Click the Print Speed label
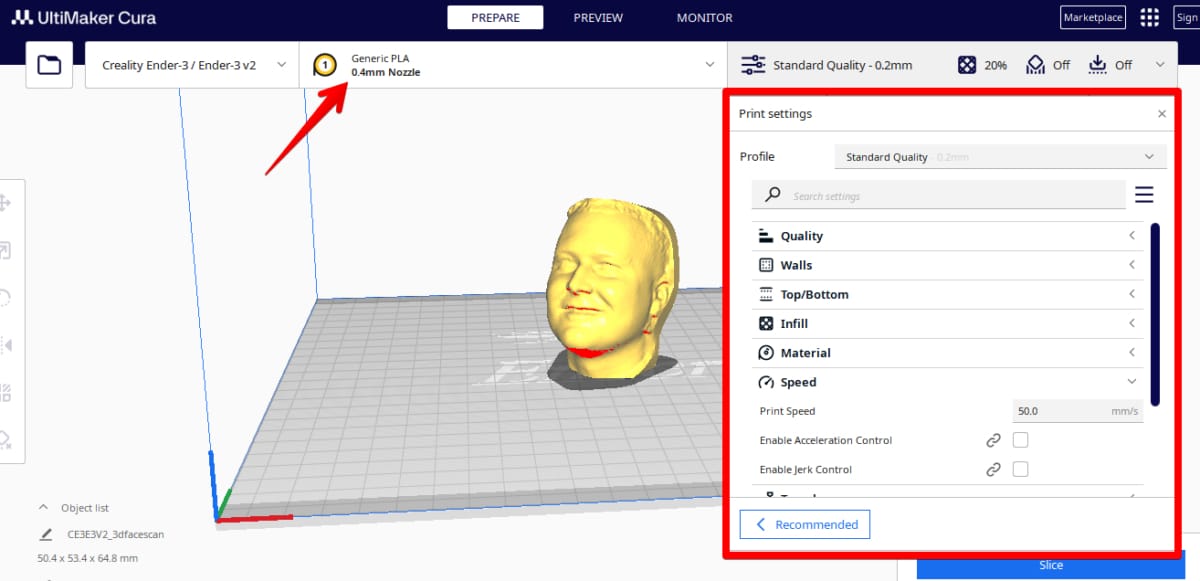 (787, 411)
